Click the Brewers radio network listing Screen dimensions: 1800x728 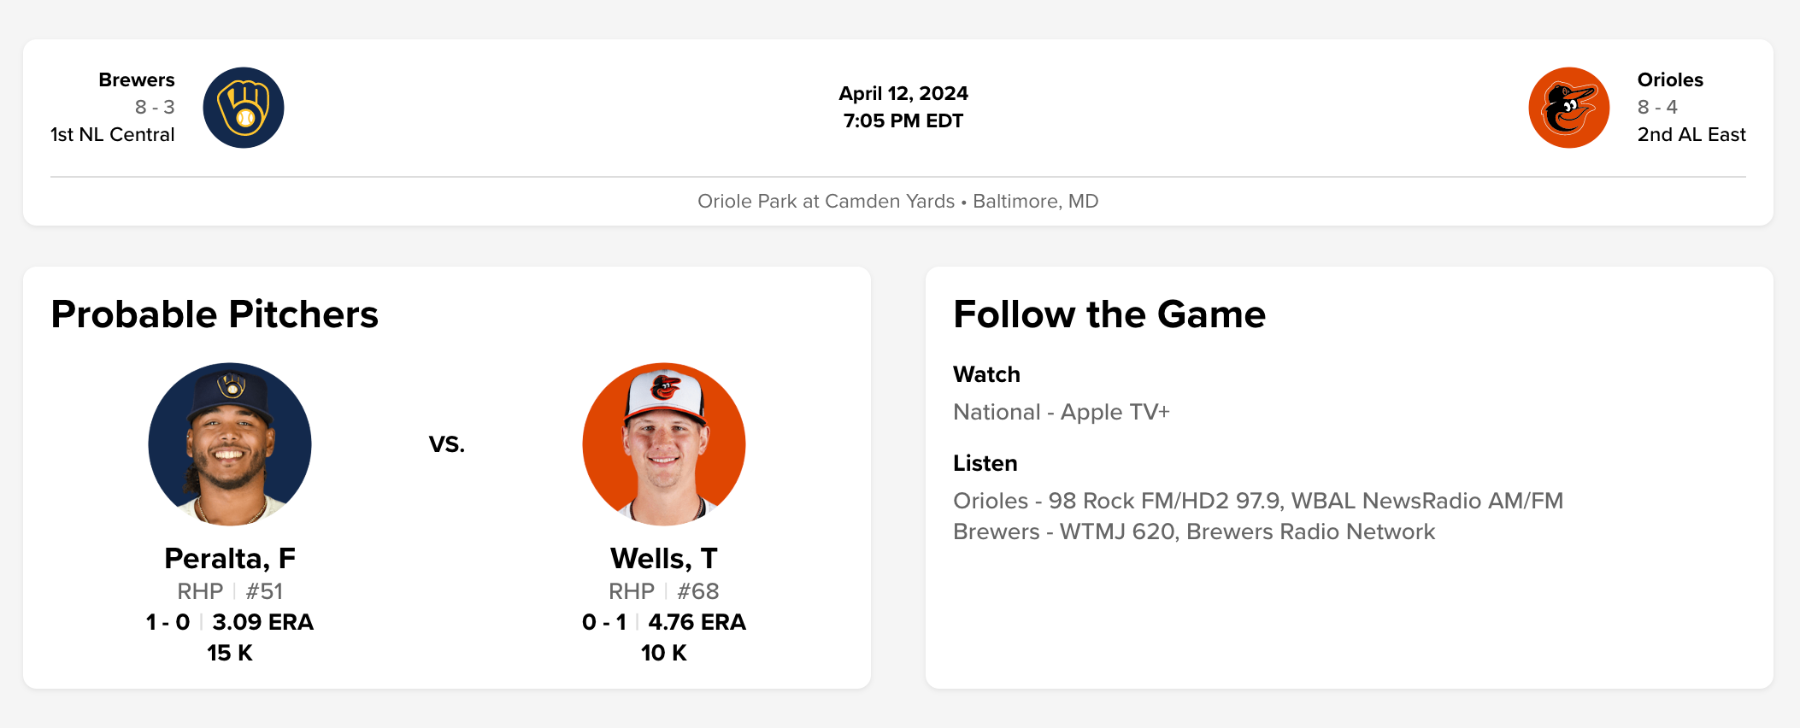(x=1194, y=532)
